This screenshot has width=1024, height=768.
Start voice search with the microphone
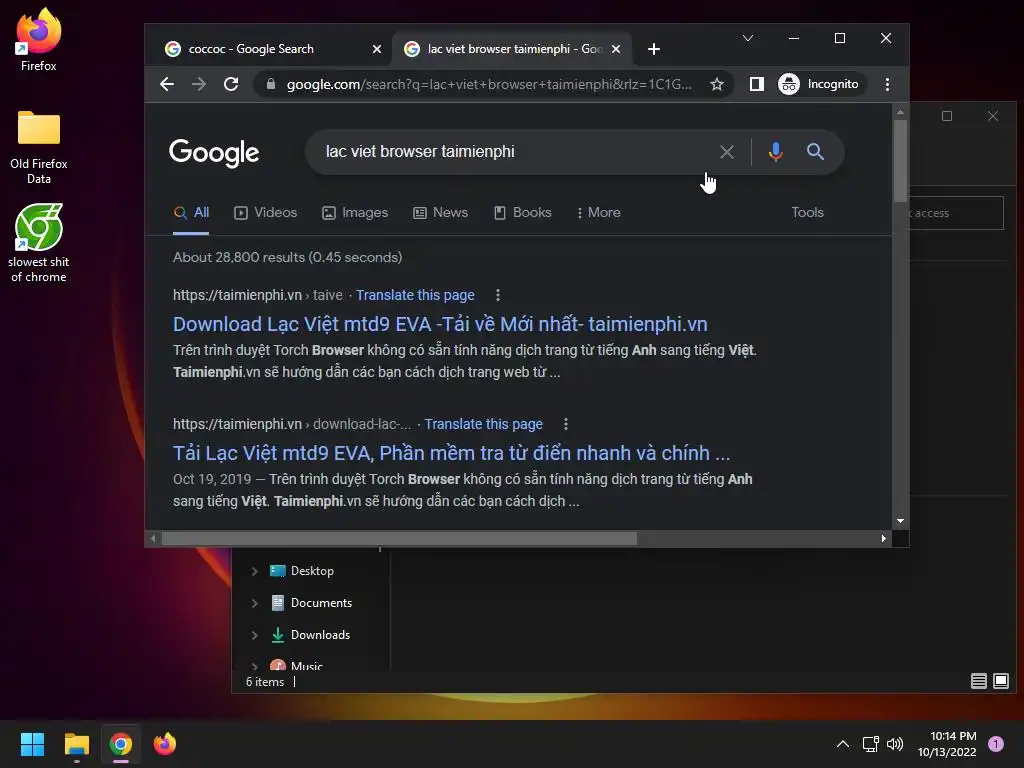pos(775,152)
